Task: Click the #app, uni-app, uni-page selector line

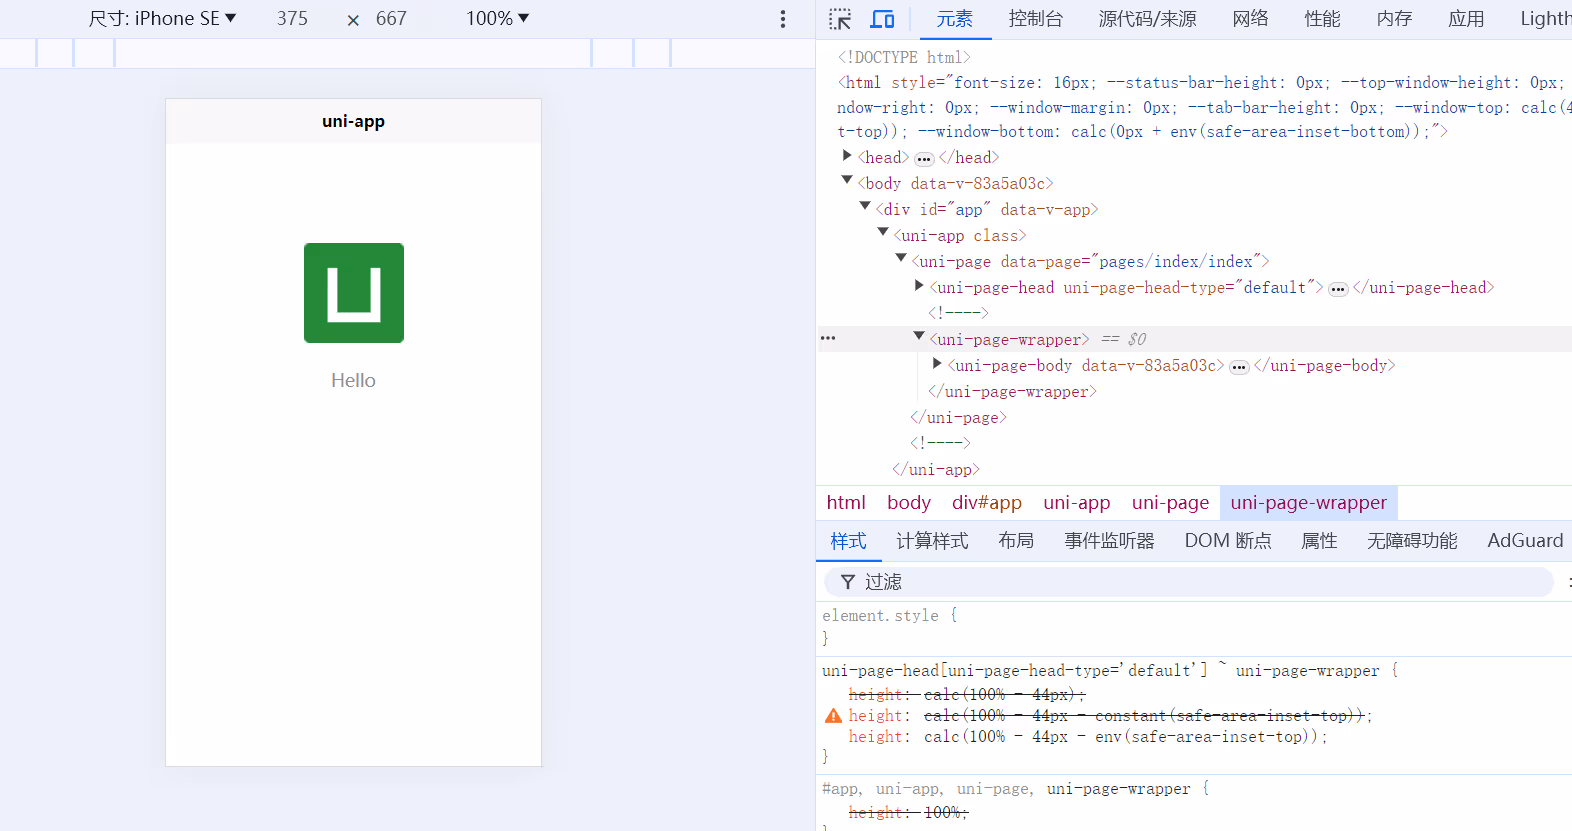Action: point(1016,789)
